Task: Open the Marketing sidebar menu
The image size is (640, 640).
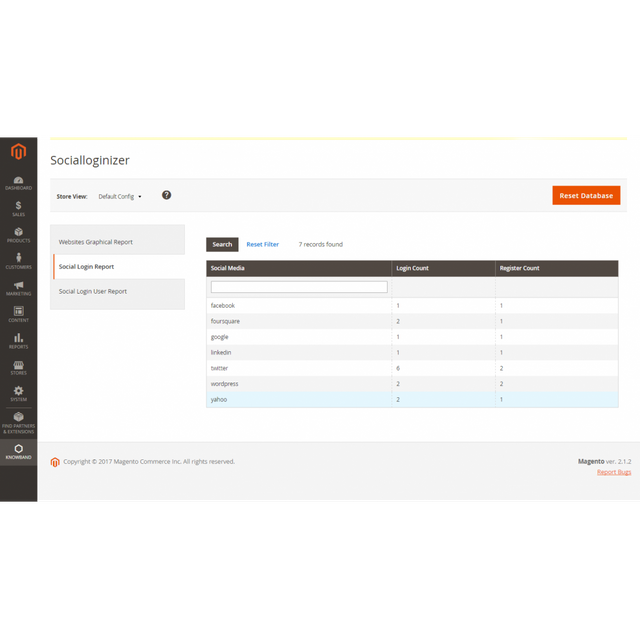Action: coord(18,288)
